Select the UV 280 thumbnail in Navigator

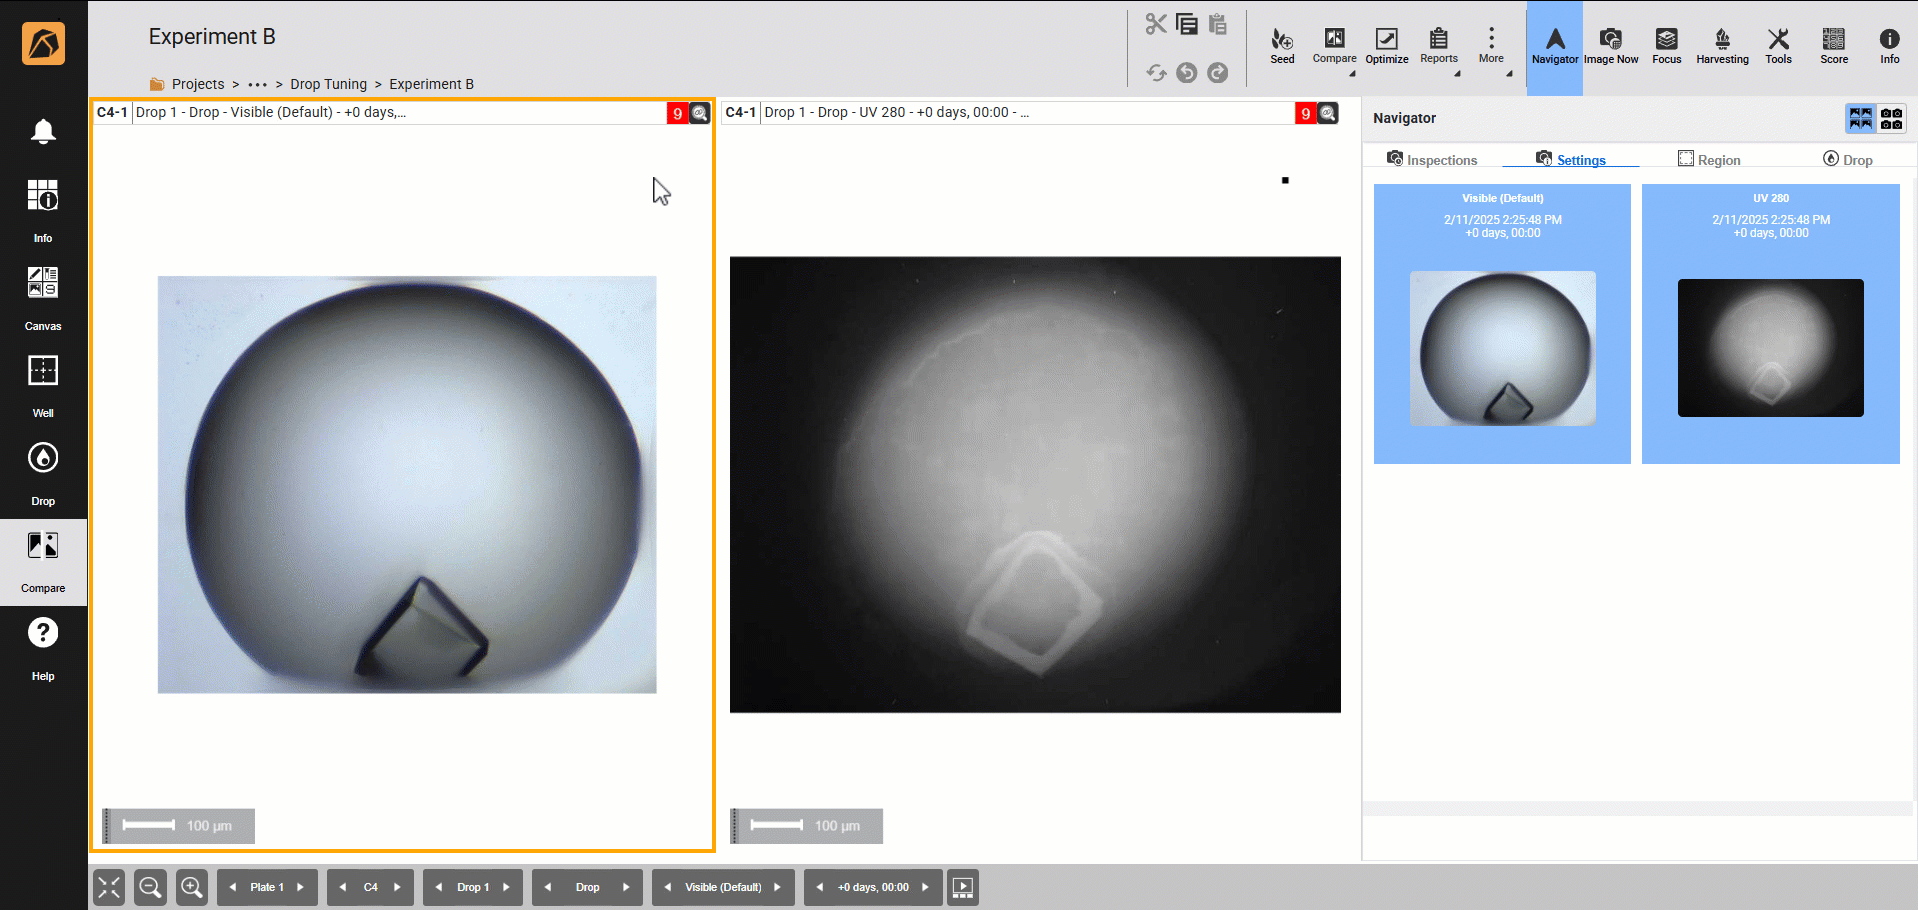[x=1770, y=324]
